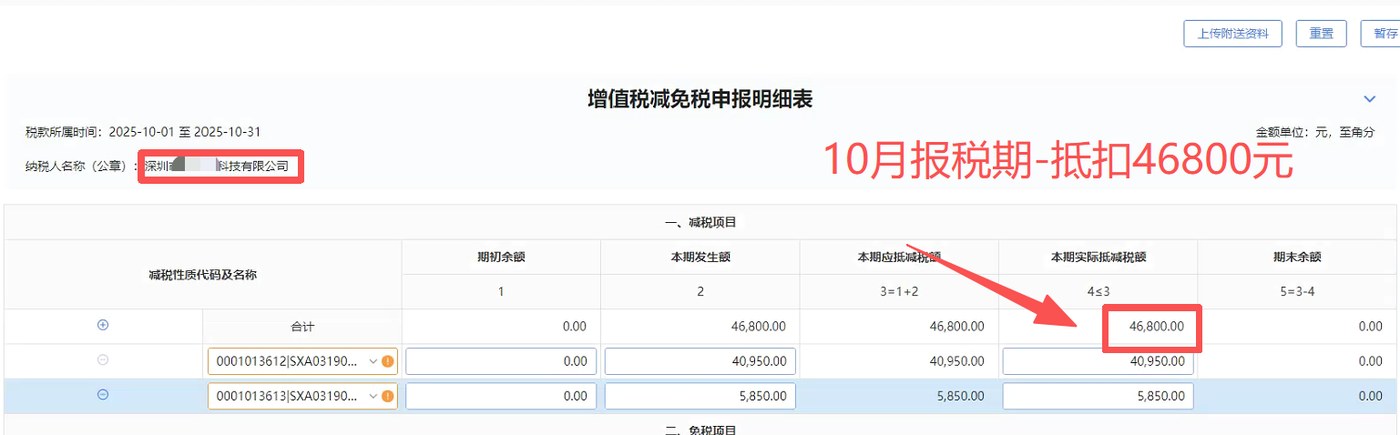The image size is (1400, 435).
Task: Click the 期末余额 column header
Action: 1297,257
